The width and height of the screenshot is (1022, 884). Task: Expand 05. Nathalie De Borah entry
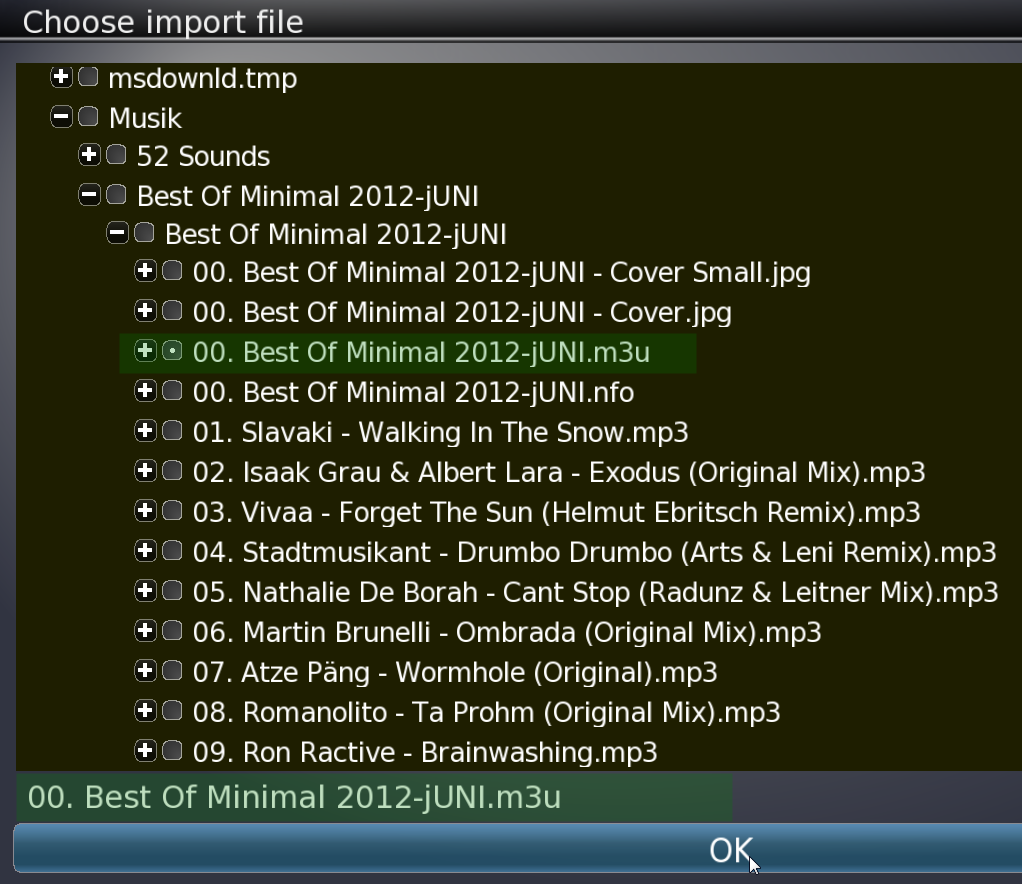pos(145,591)
